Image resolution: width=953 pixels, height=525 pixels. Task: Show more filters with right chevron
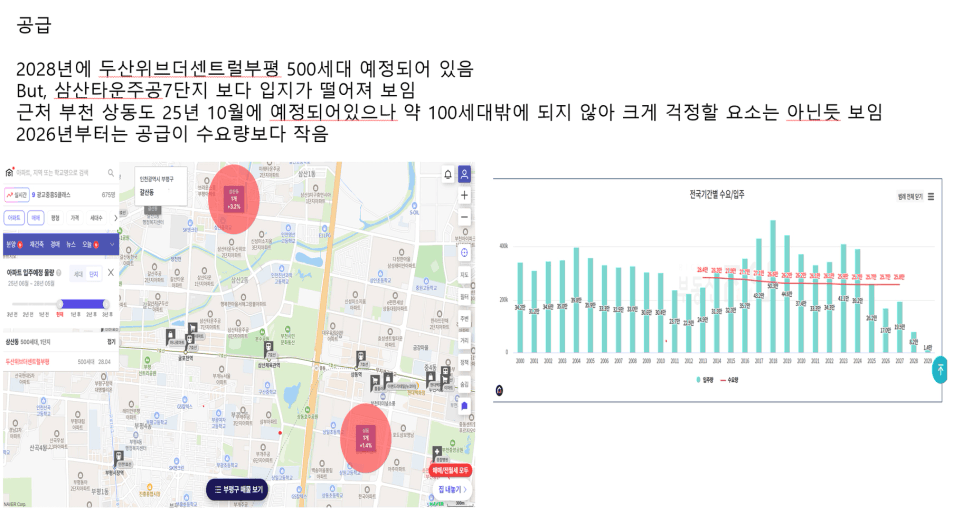pos(115,218)
